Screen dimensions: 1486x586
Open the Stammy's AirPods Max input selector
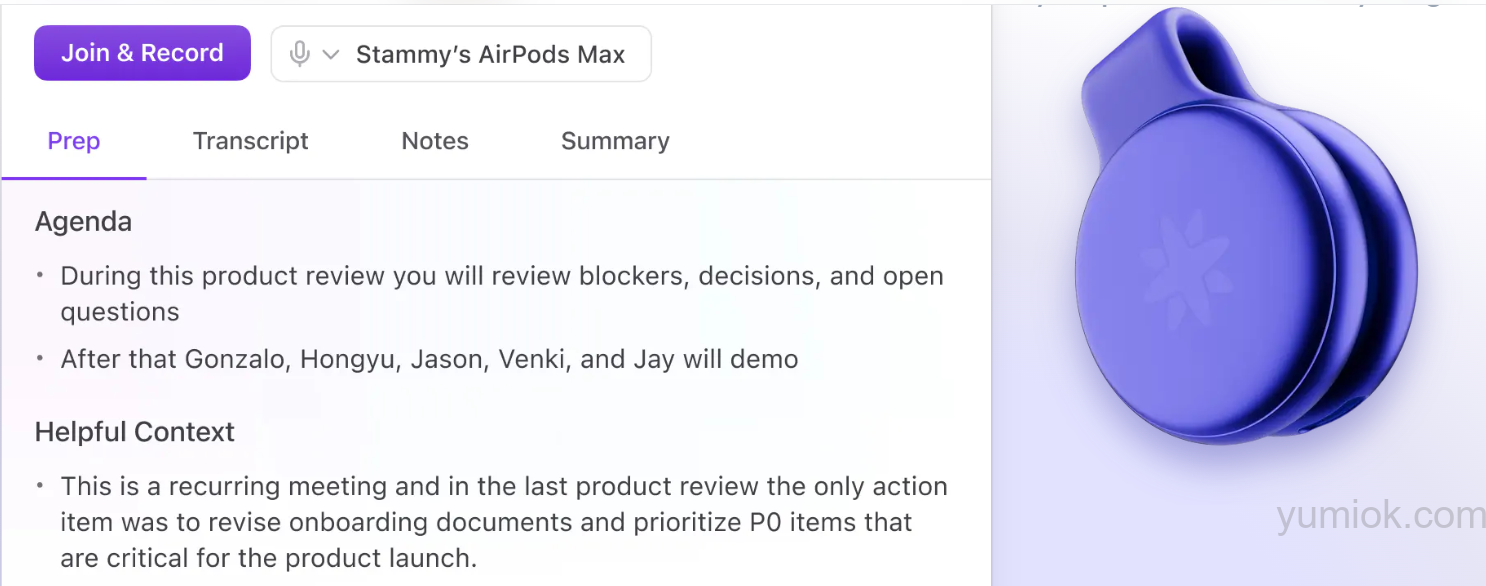461,54
